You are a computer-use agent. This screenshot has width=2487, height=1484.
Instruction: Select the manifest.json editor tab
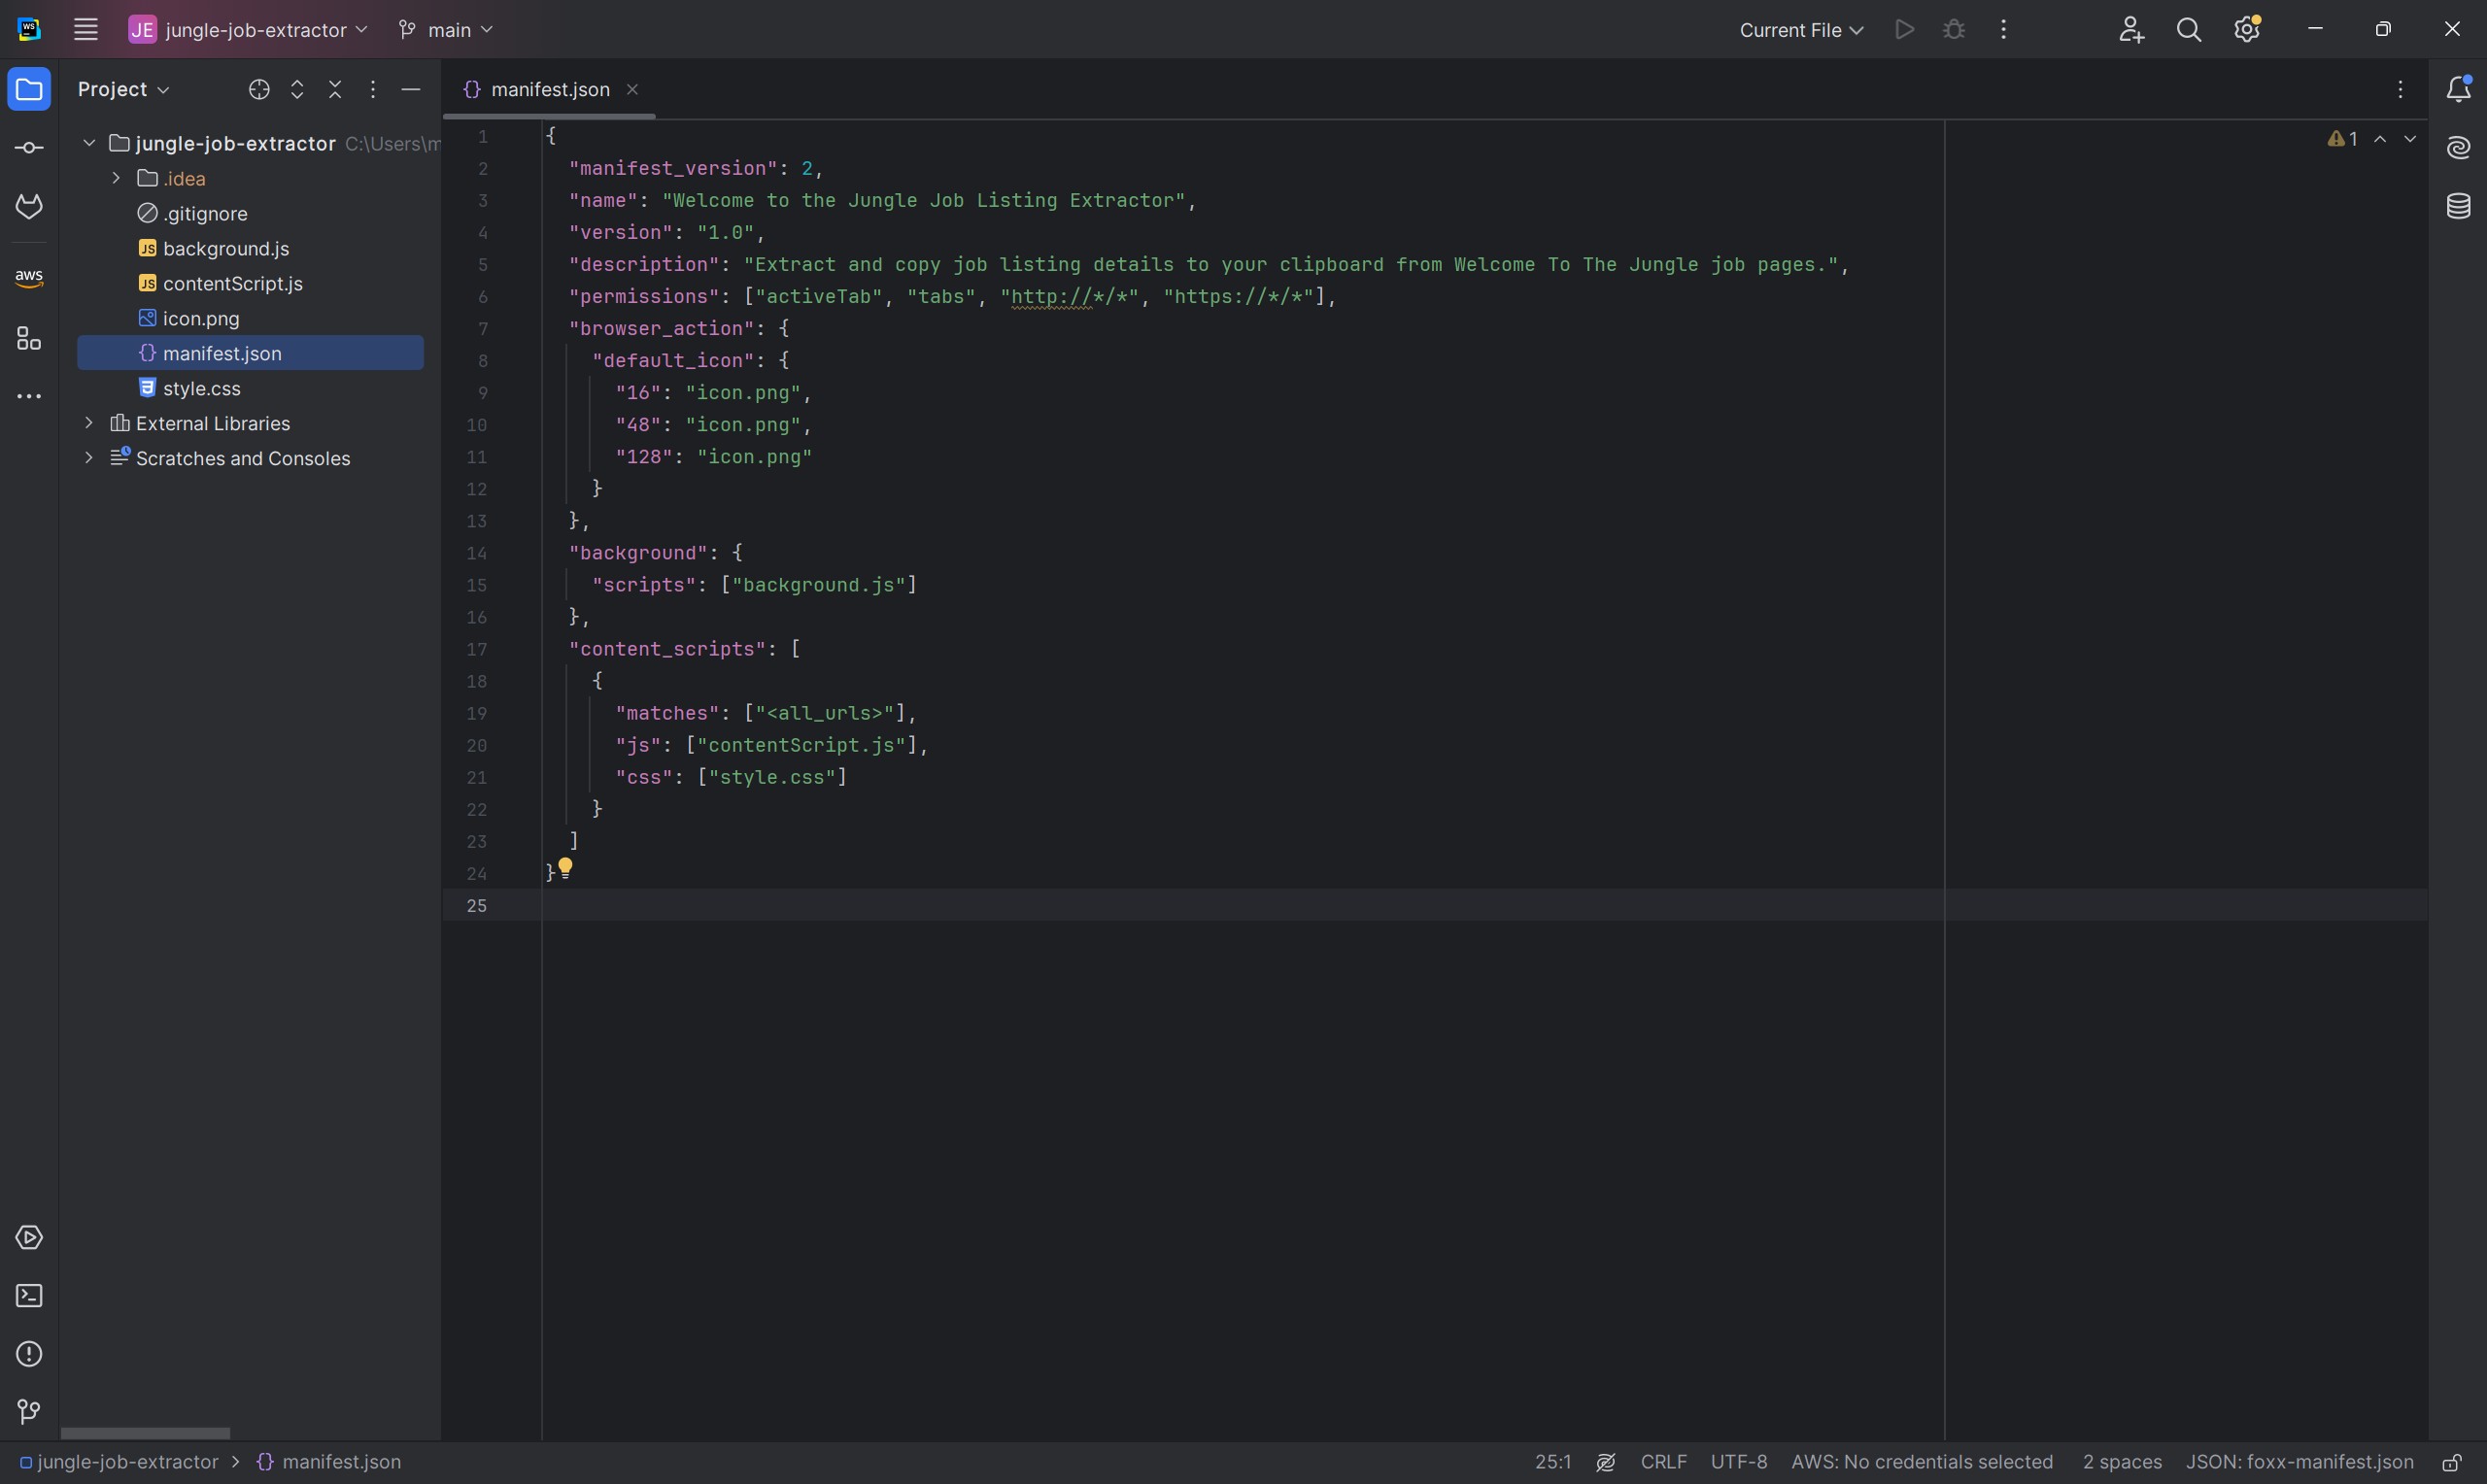pyautogui.click(x=549, y=90)
